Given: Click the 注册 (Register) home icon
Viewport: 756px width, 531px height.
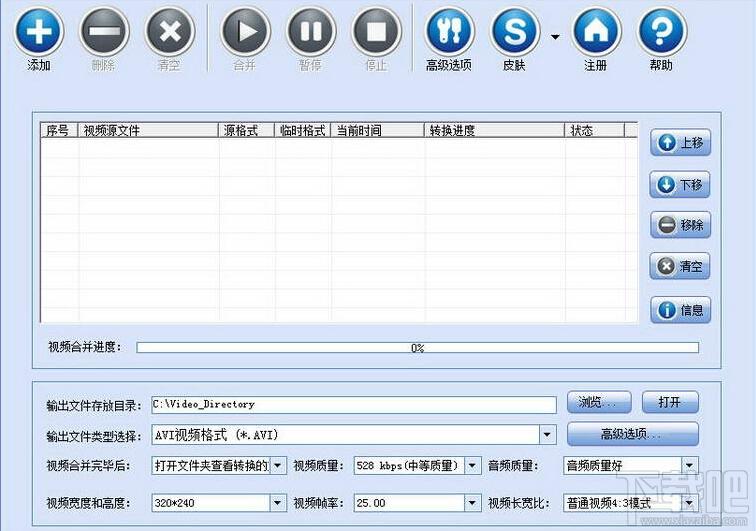Looking at the screenshot, I should pos(596,31).
